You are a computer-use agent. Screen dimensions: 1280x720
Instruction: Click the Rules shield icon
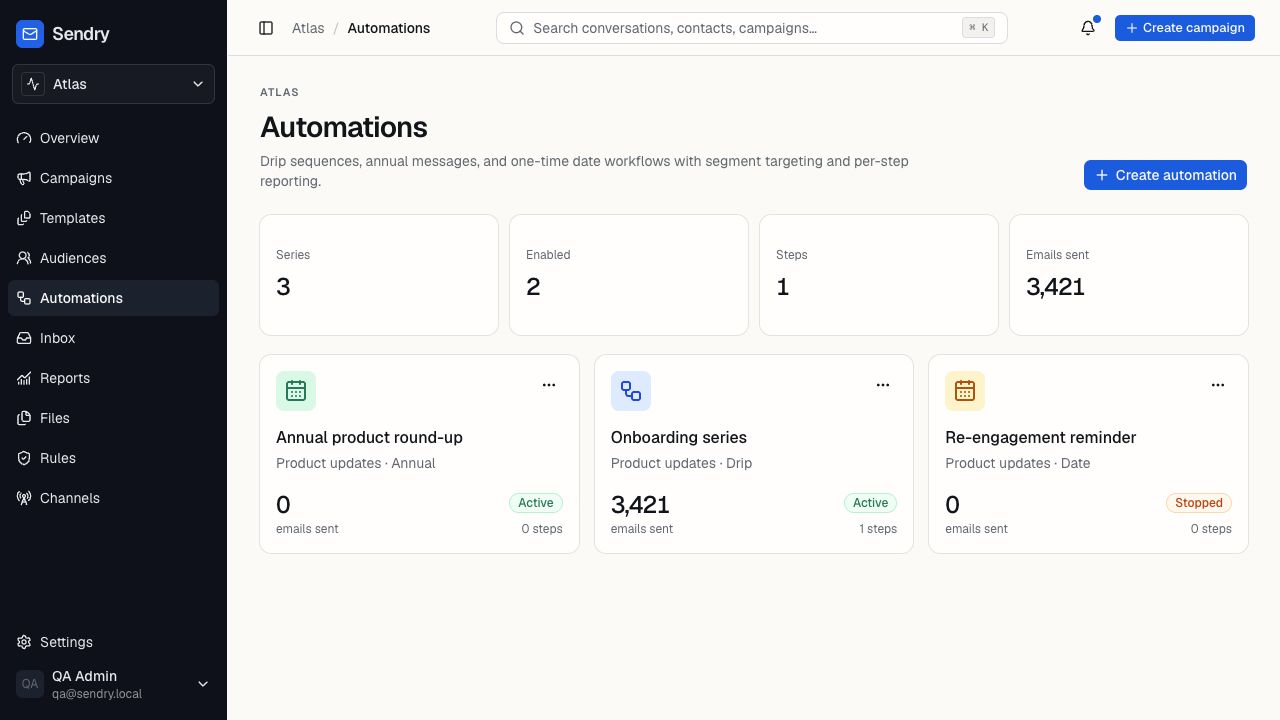tap(24, 458)
